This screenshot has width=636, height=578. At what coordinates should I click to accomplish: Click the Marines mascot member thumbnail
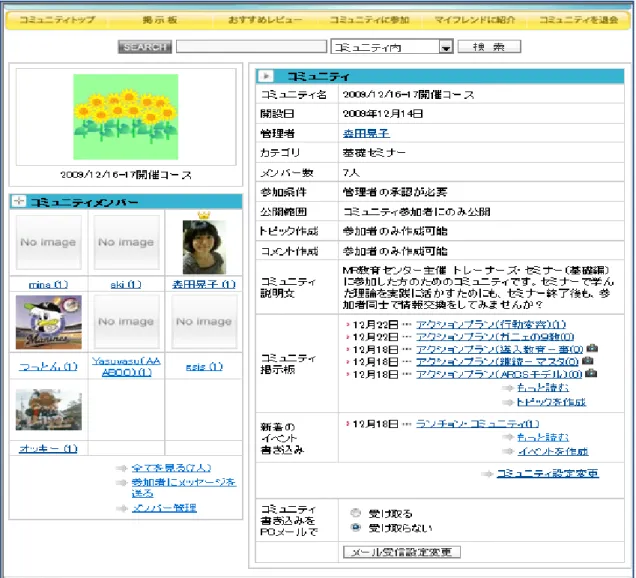[x=49, y=322]
